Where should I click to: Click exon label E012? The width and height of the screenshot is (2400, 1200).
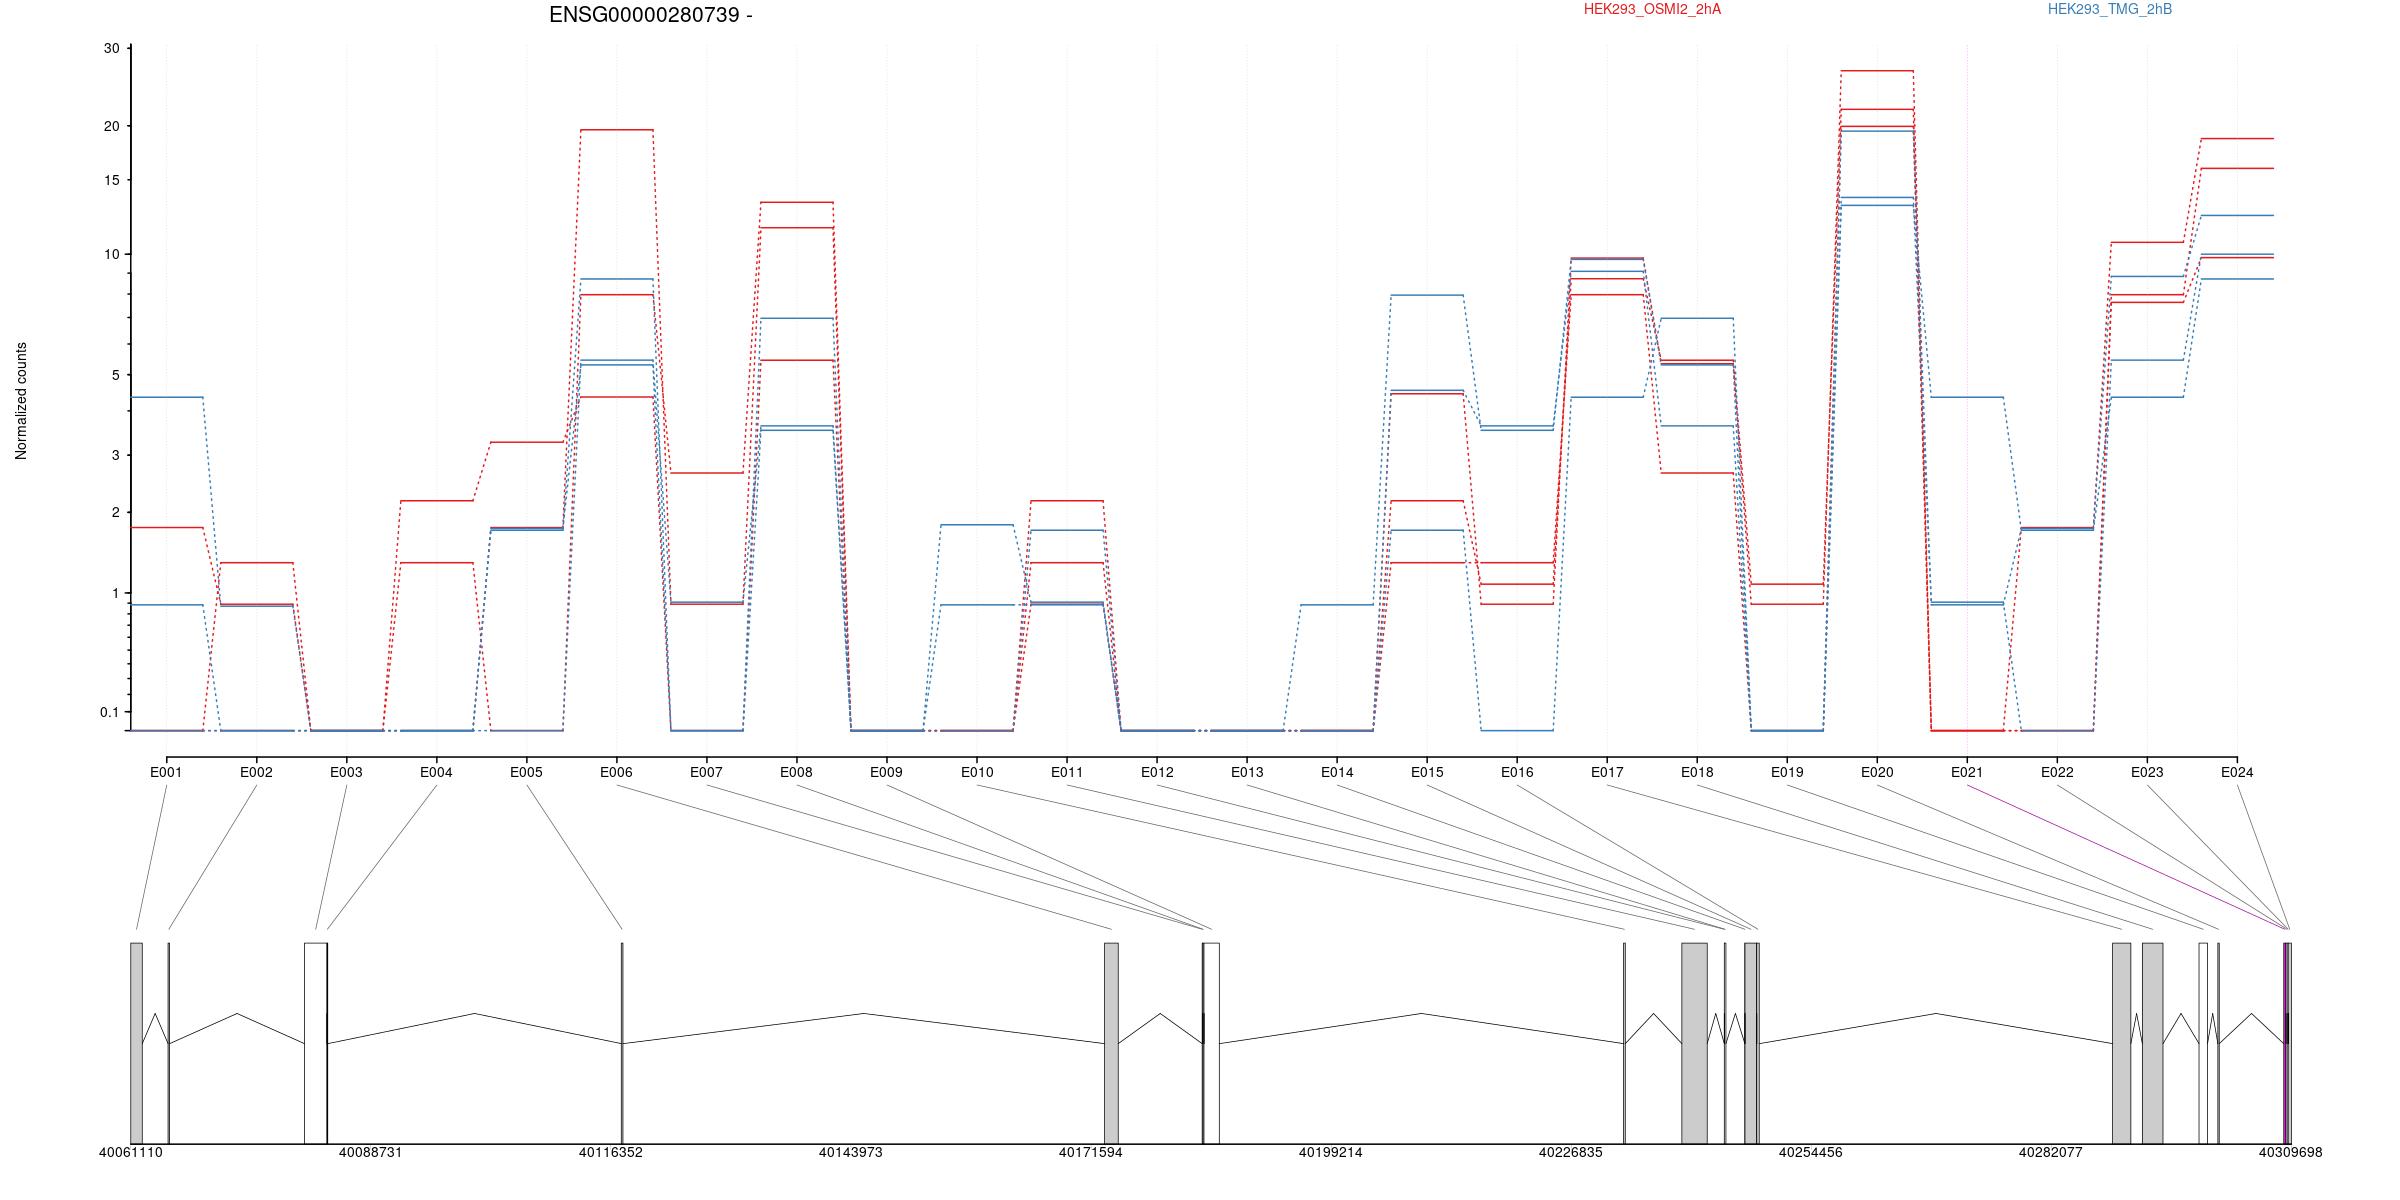[1157, 772]
